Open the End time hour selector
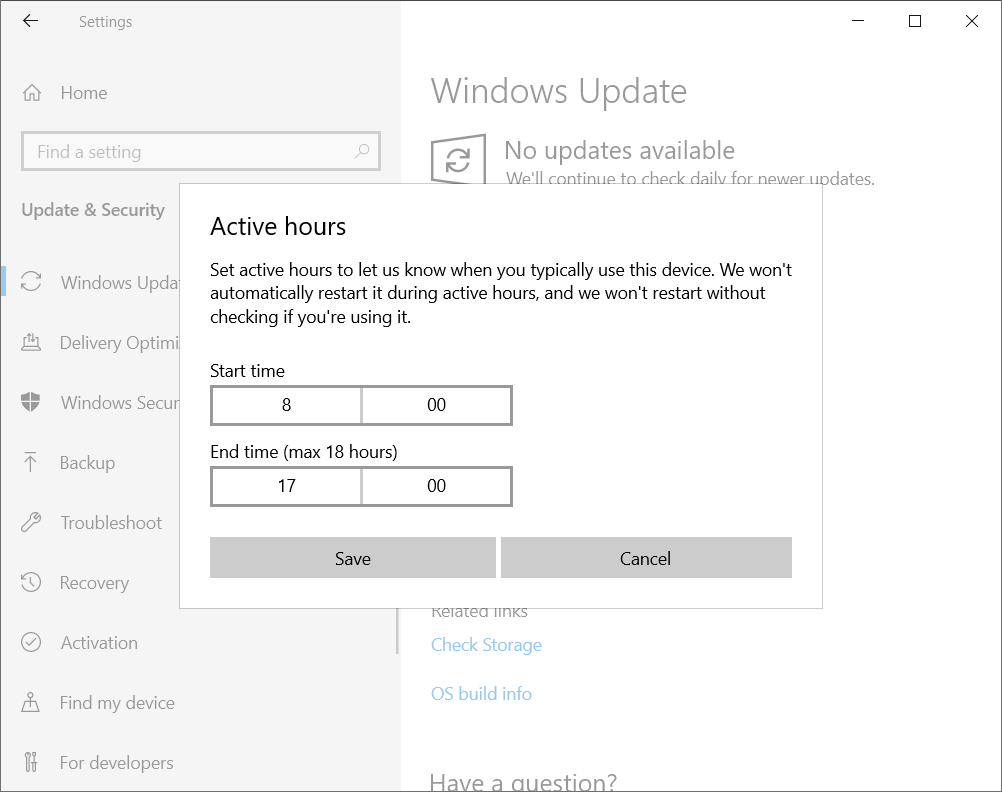Image resolution: width=1002 pixels, height=792 pixels. (286, 486)
